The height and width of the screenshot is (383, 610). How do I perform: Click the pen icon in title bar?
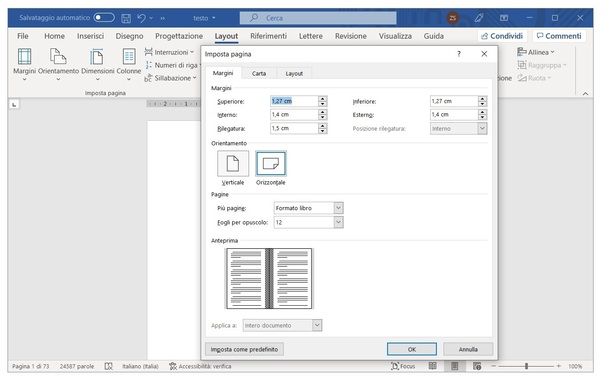[479, 18]
